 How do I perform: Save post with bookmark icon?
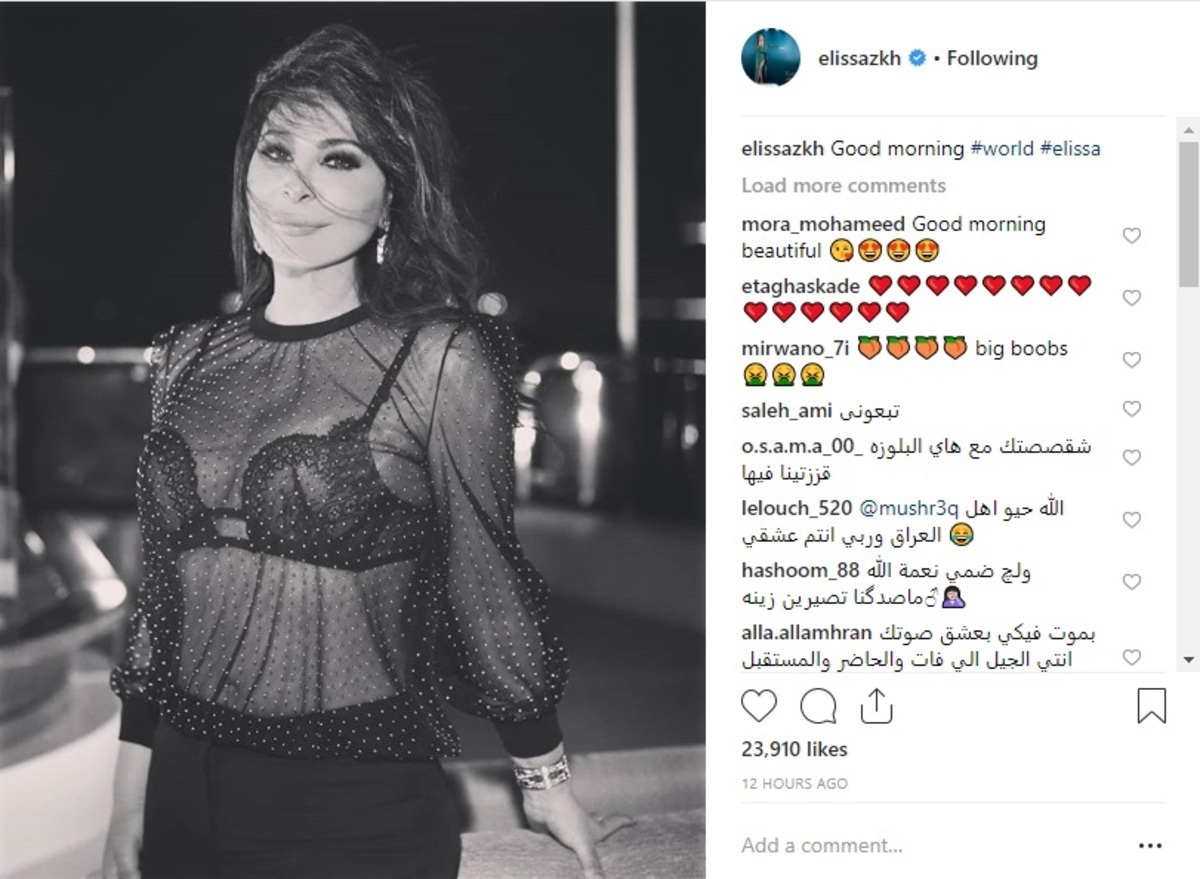click(1152, 707)
